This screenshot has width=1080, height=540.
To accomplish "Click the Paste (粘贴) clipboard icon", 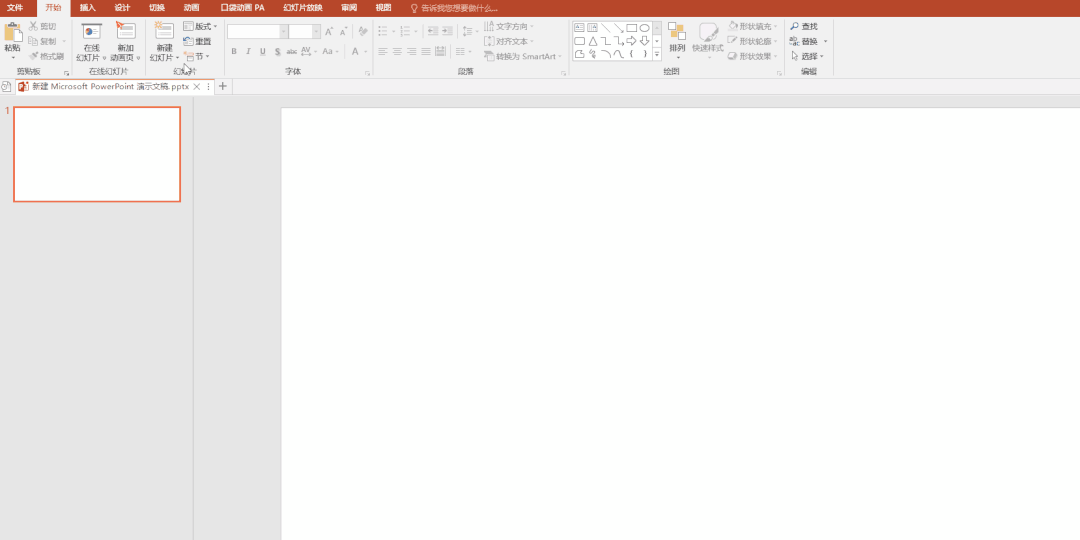I will (x=12, y=32).
